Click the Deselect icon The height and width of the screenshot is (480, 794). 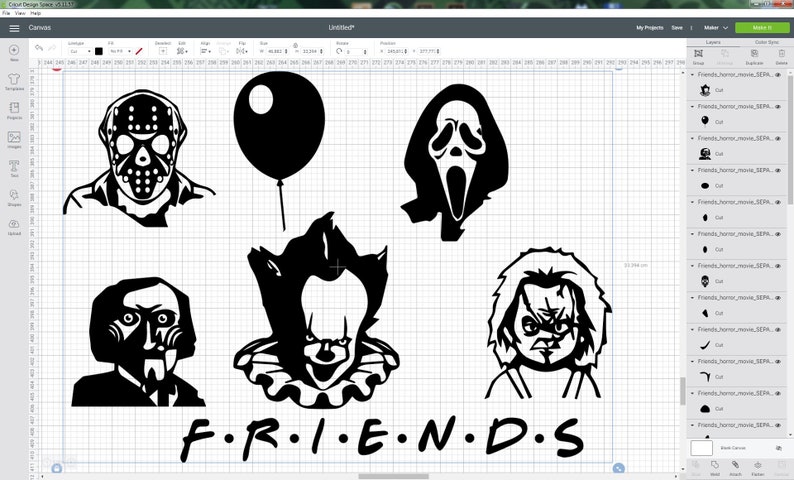click(163, 51)
